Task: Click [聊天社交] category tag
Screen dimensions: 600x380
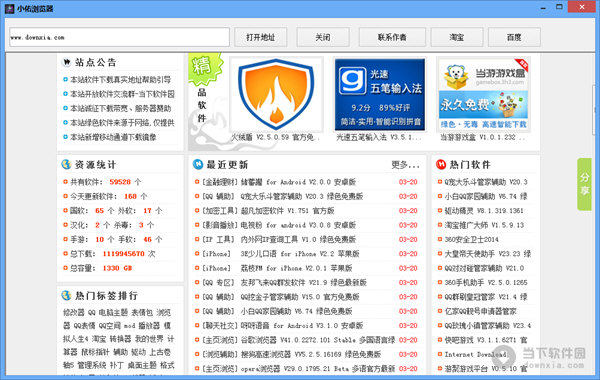Action: (x=220, y=326)
